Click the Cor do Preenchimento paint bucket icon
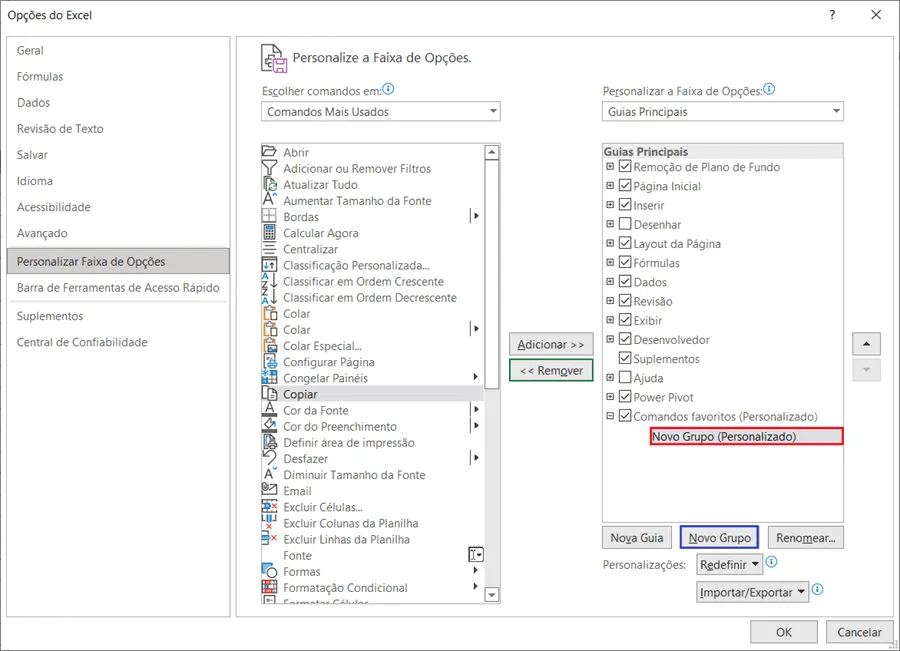Viewport: 900px width, 651px height. click(x=269, y=425)
